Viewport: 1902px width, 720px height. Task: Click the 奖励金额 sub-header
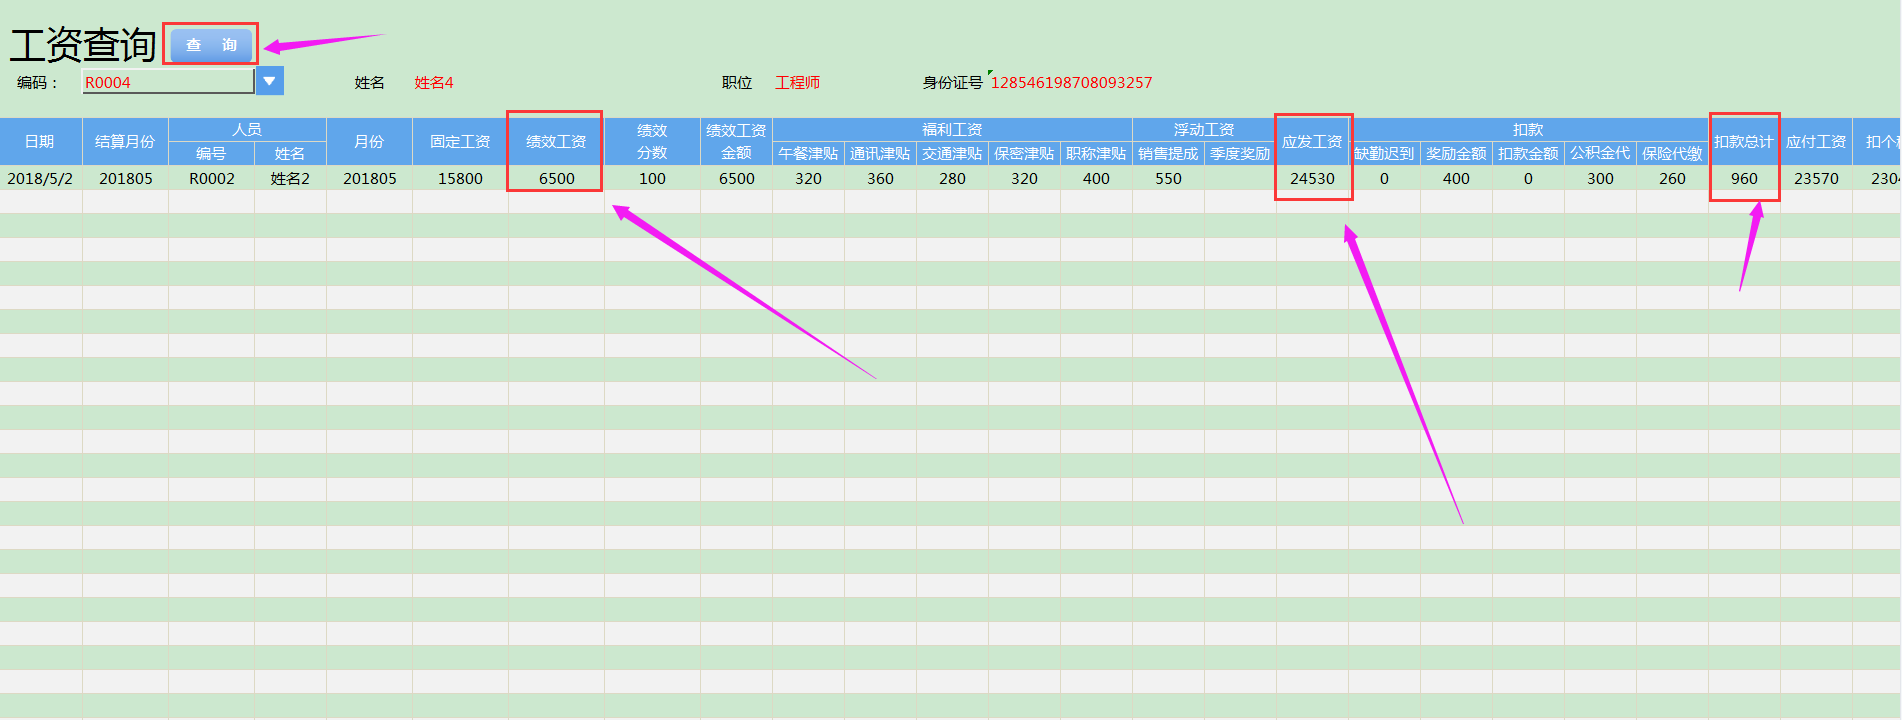[x=1456, y=154]
